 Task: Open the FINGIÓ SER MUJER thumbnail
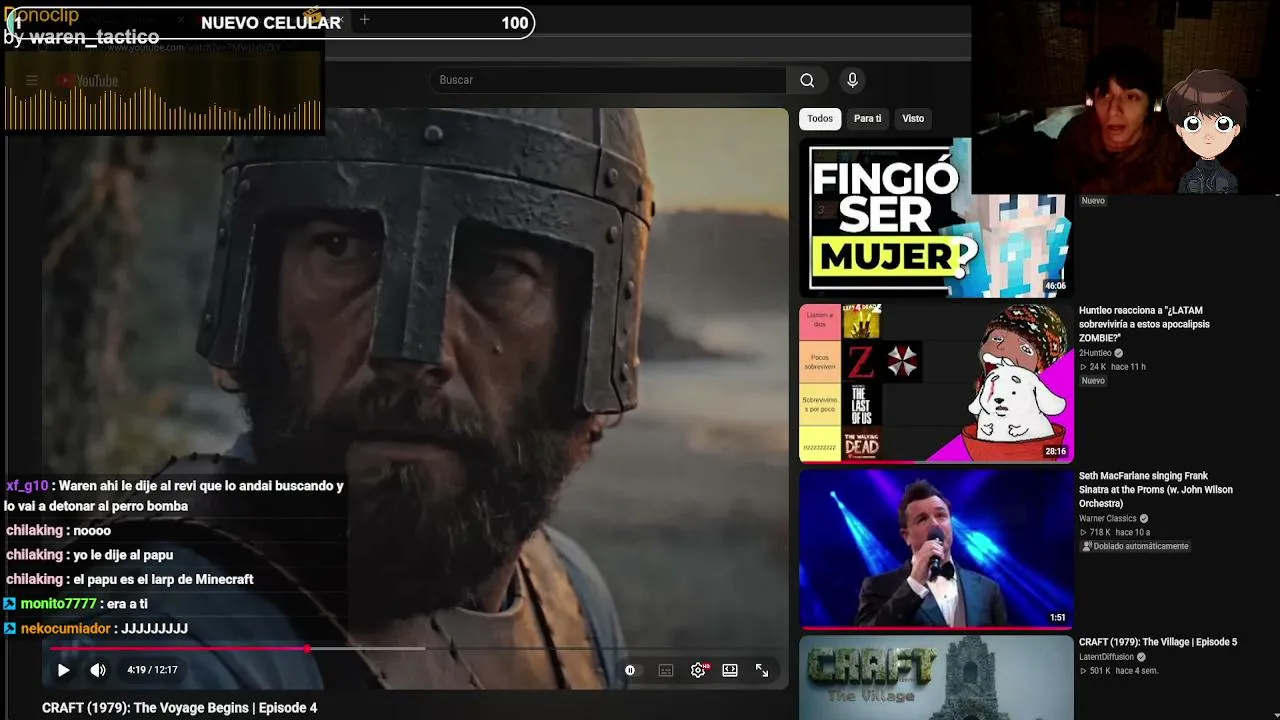point(936,217)
